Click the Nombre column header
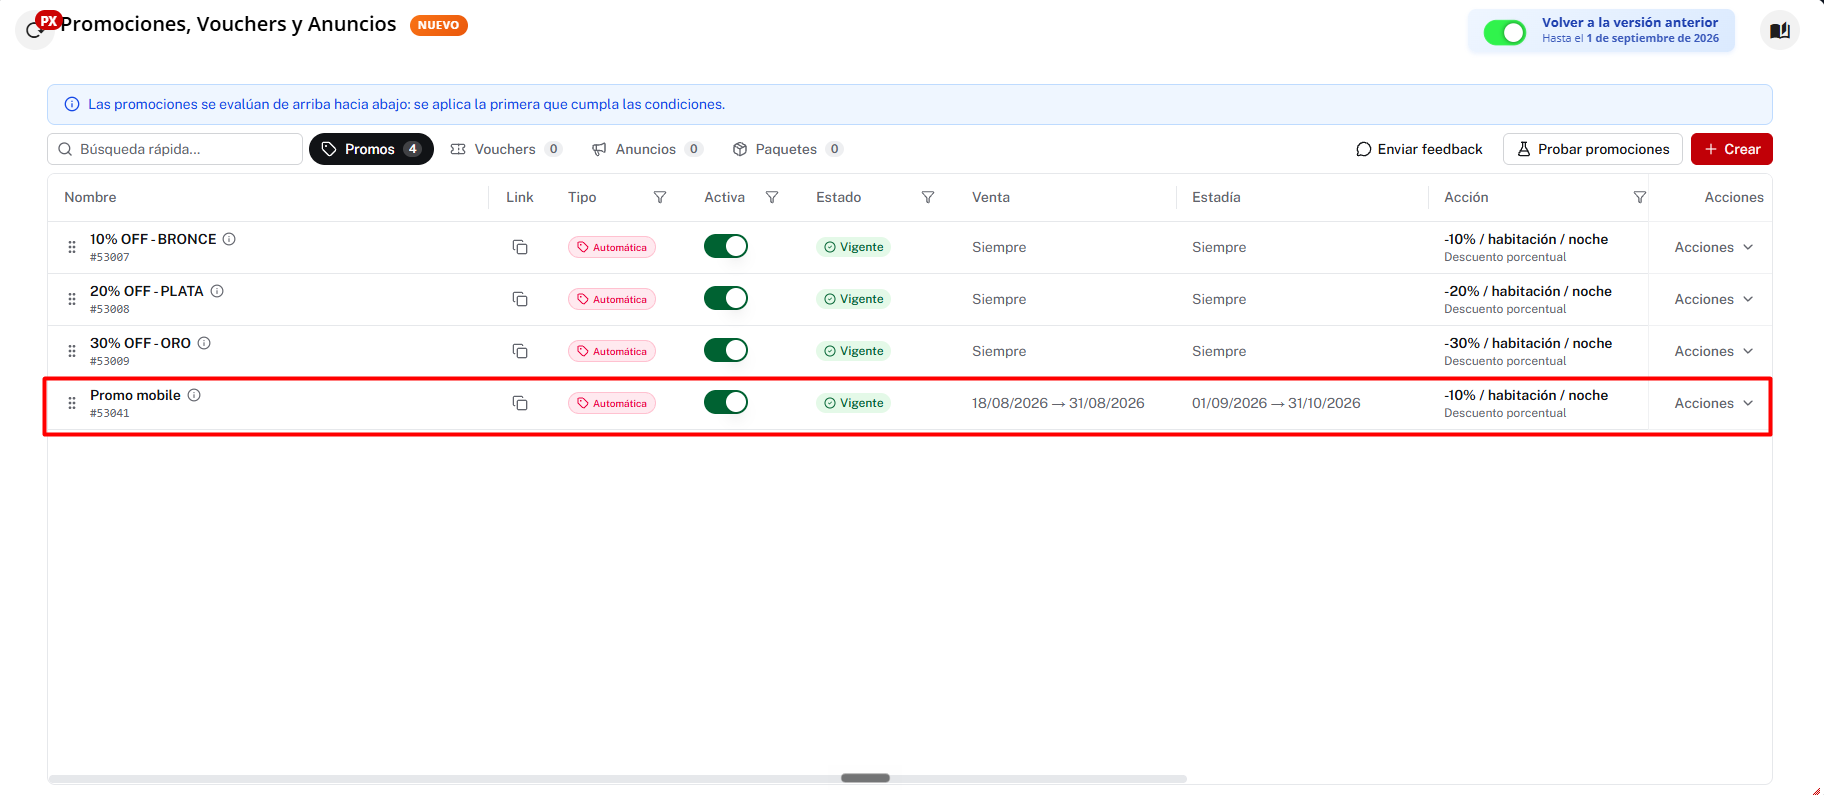 pyautogui.click(x=90, y=197)
